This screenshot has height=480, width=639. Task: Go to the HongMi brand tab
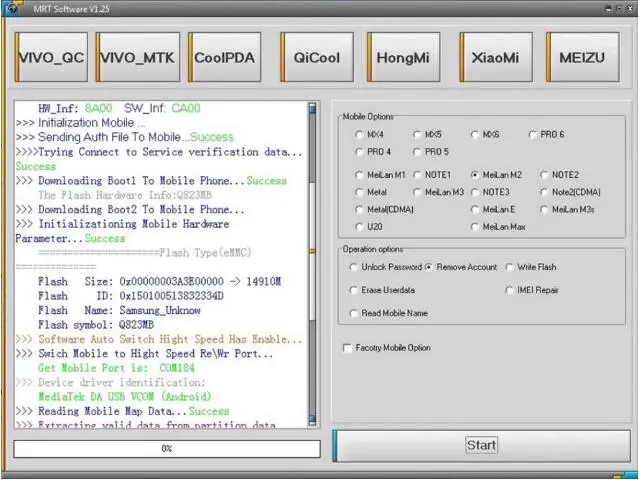tap(403, 57)
